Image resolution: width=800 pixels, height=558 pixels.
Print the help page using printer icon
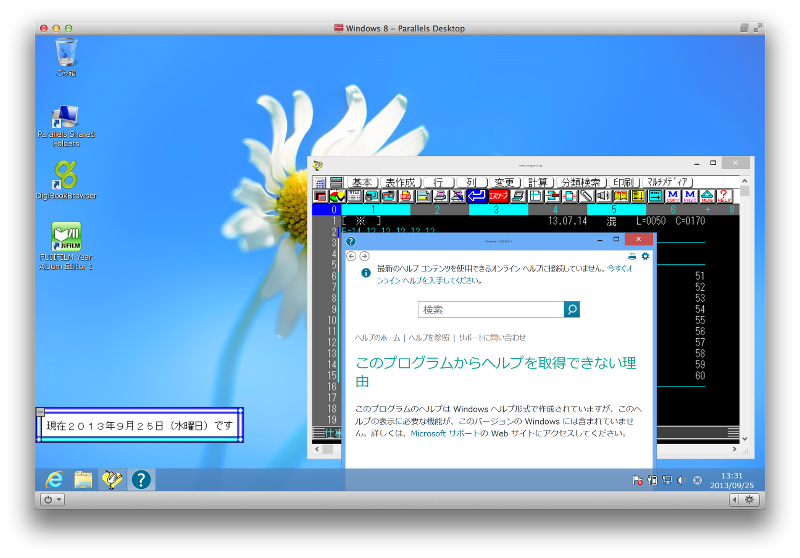pos(632,256)
